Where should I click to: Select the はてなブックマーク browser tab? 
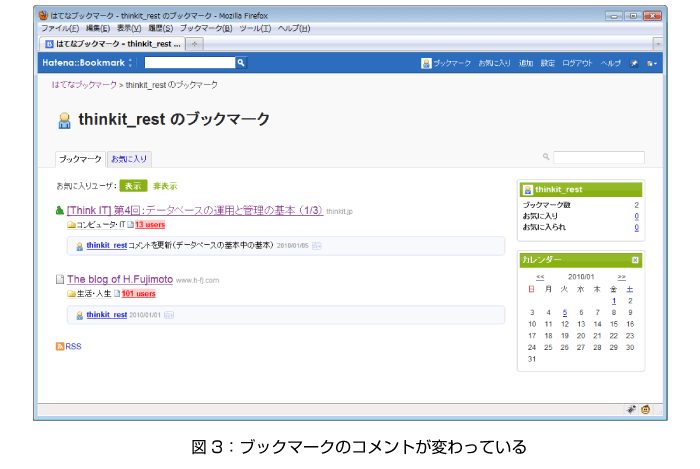(x=112, y=44)
